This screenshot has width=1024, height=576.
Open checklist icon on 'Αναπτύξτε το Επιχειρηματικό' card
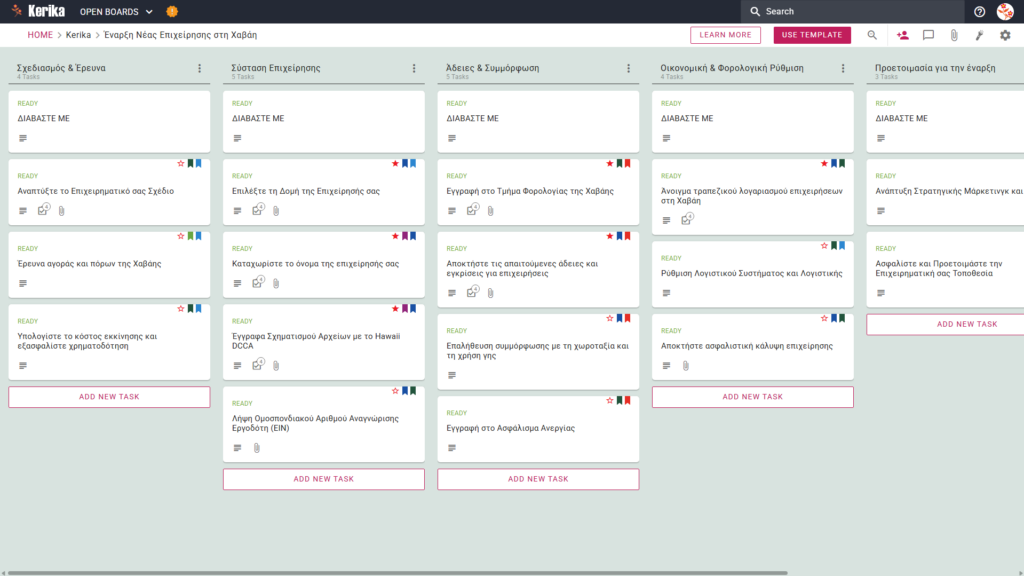[x=43, y=210]
